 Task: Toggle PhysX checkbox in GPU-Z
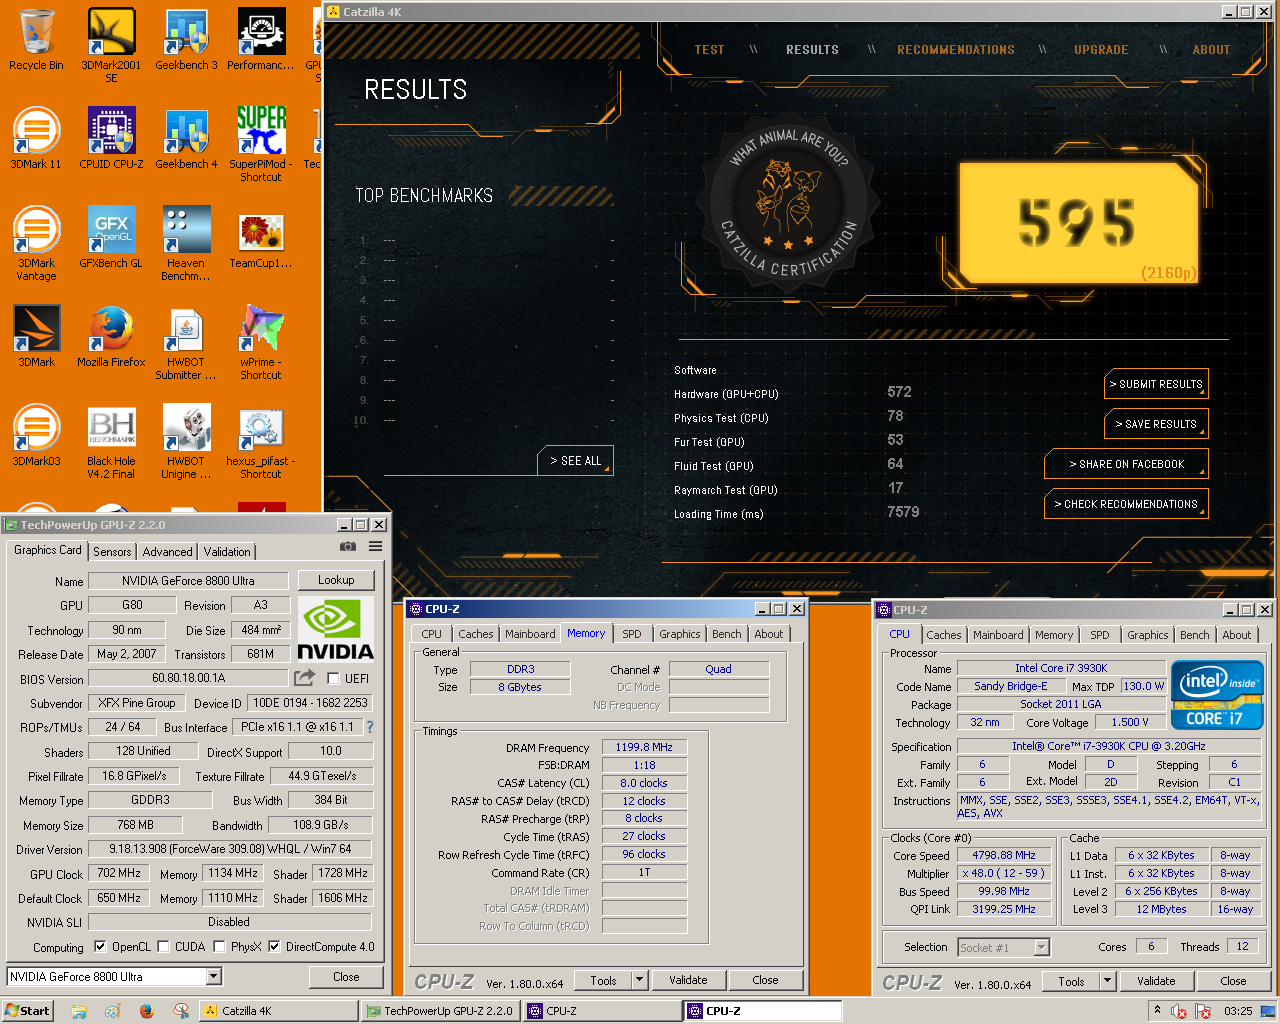219,946
